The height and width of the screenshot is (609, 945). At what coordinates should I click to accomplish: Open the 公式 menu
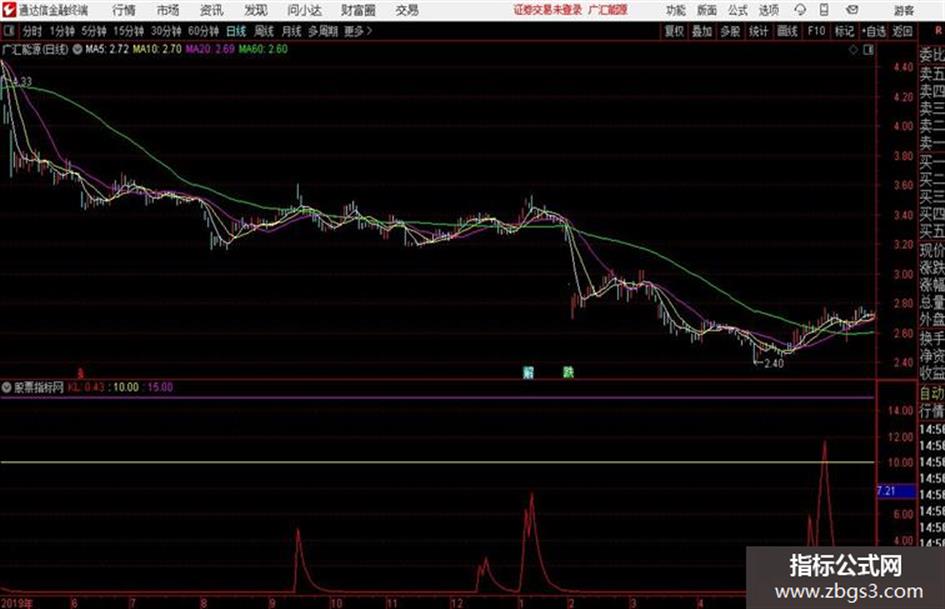coord(738,10)
